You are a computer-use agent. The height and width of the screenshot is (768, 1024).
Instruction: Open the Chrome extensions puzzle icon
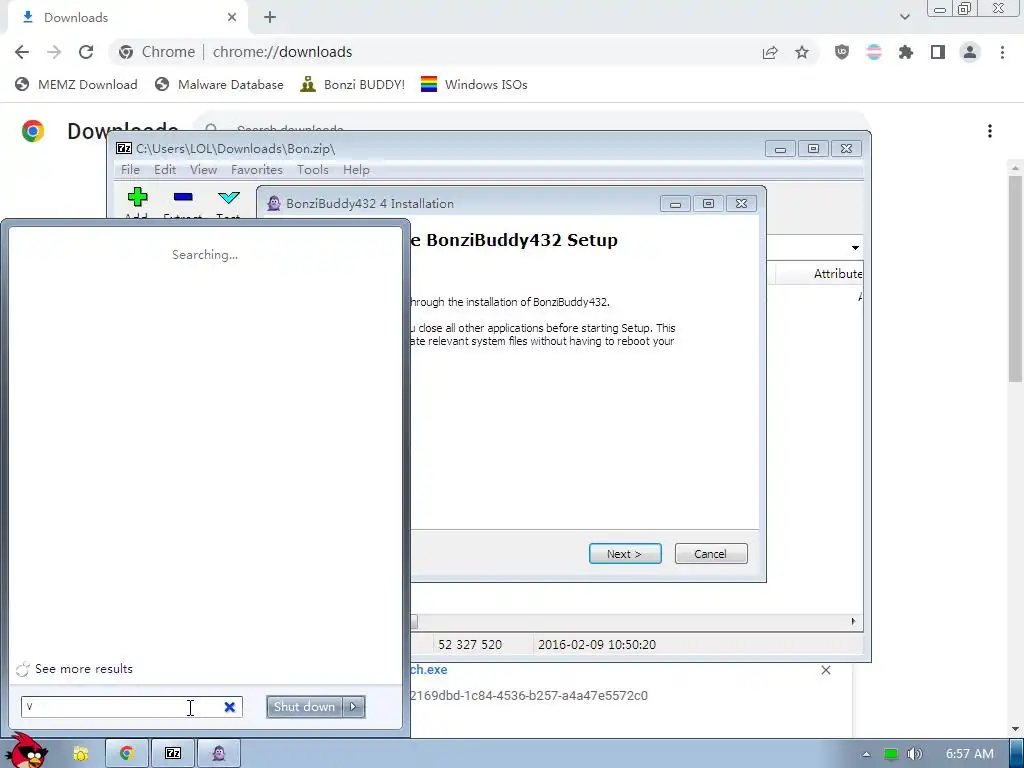pyautogui.click(x=906, y=52)
